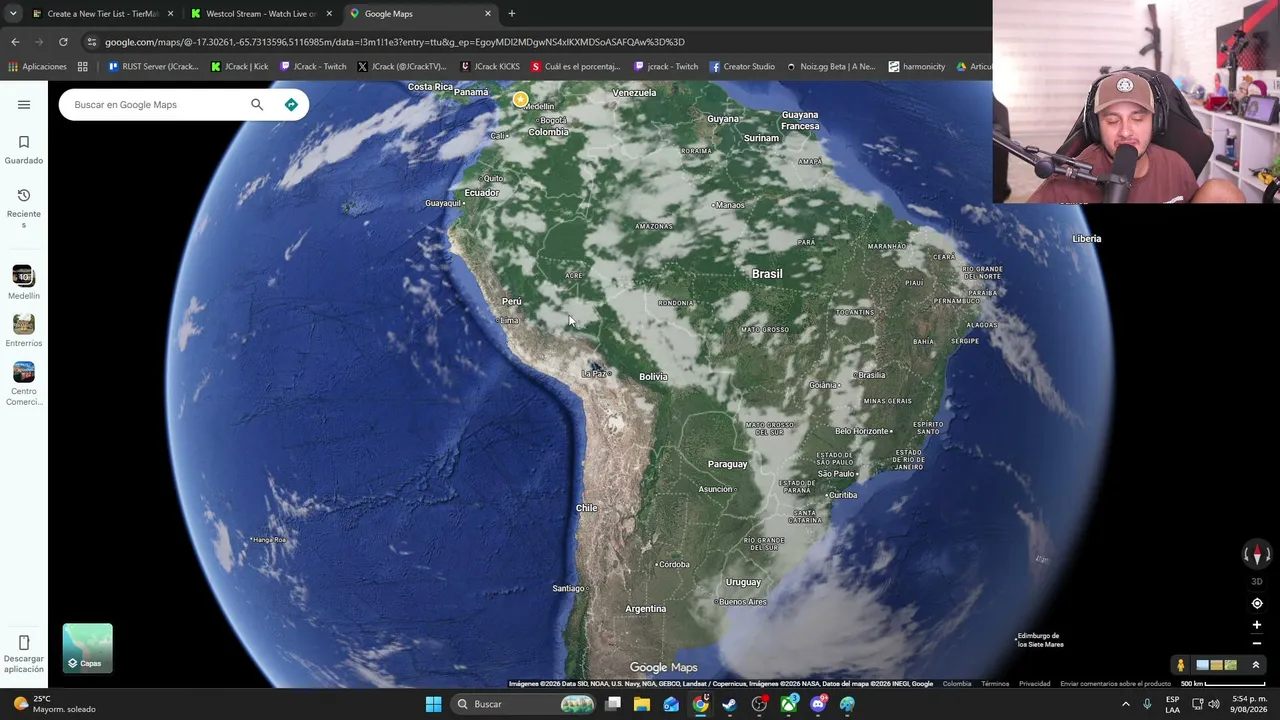This screenshot has width=1280, height=720.
Task: Open the JCrack | Kick bookmark
Action: [240, 67]
